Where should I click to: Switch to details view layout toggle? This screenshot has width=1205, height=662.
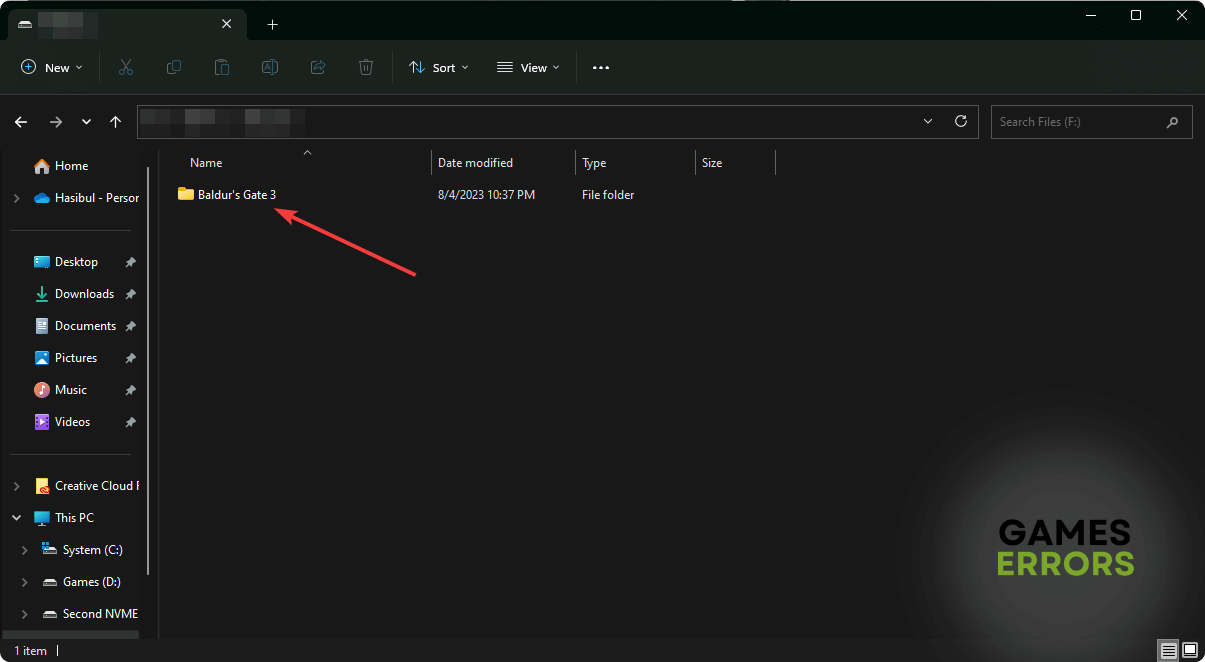pyautogui.click(x=1168, y=650)
